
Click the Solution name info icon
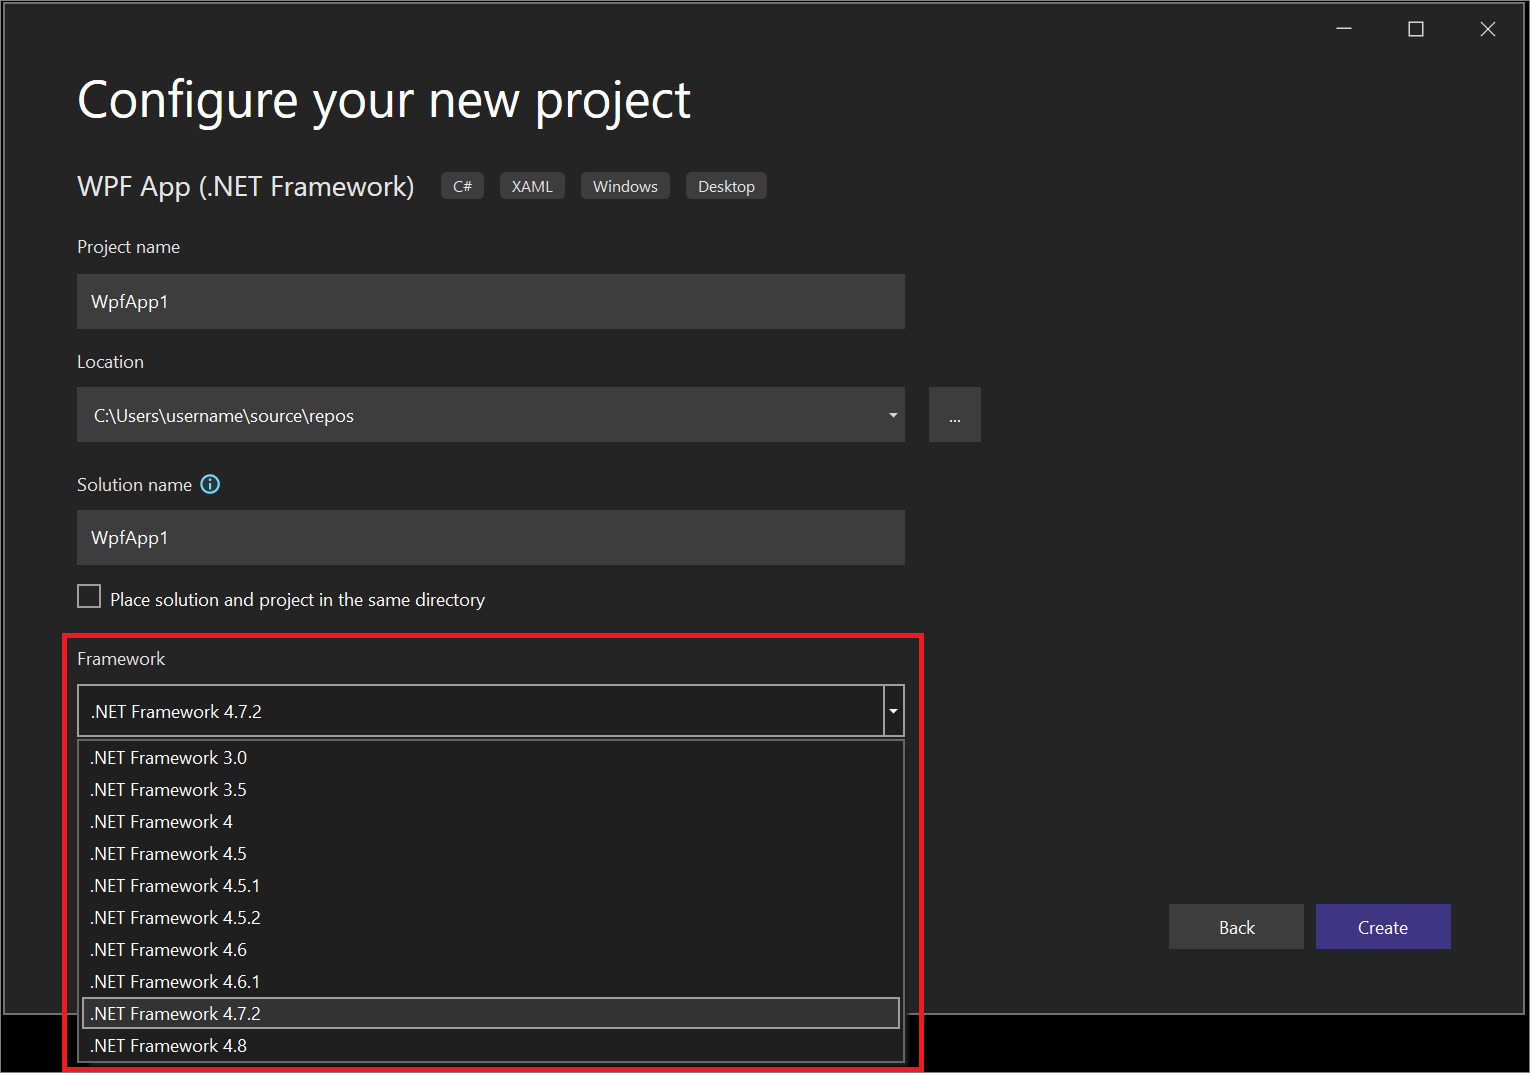[210, 484]
